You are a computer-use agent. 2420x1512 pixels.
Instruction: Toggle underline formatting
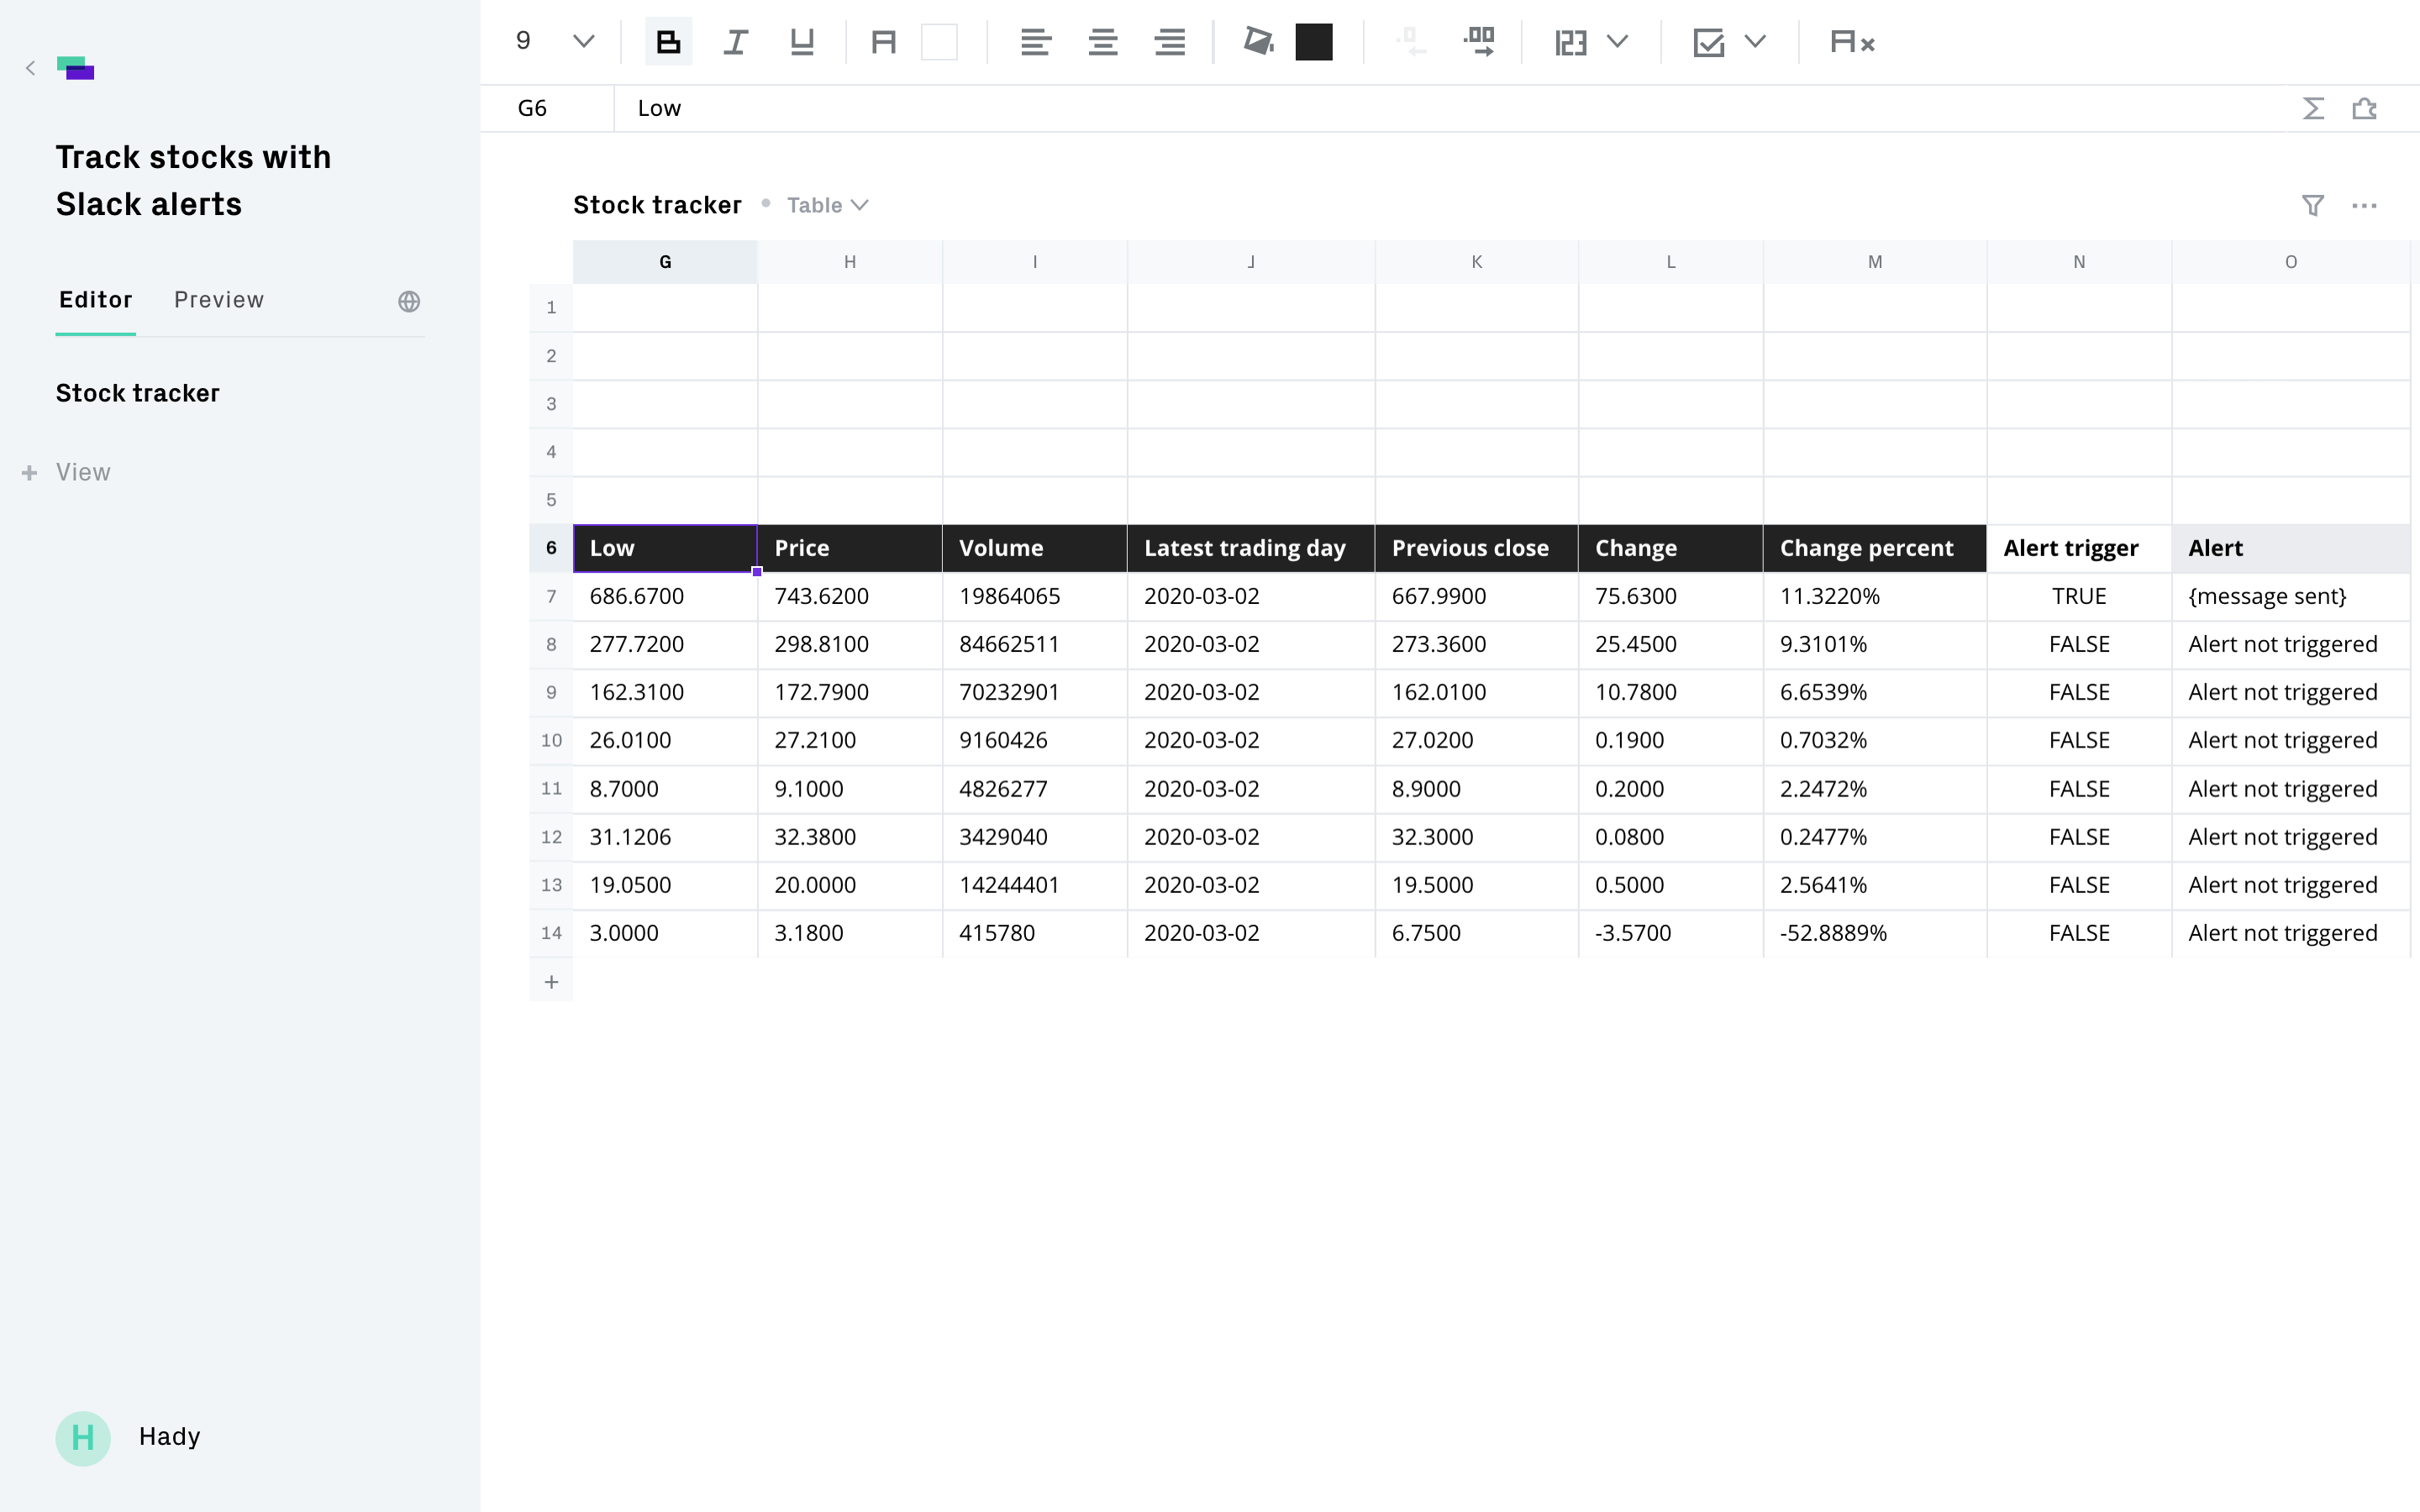(x=802, y=42)
